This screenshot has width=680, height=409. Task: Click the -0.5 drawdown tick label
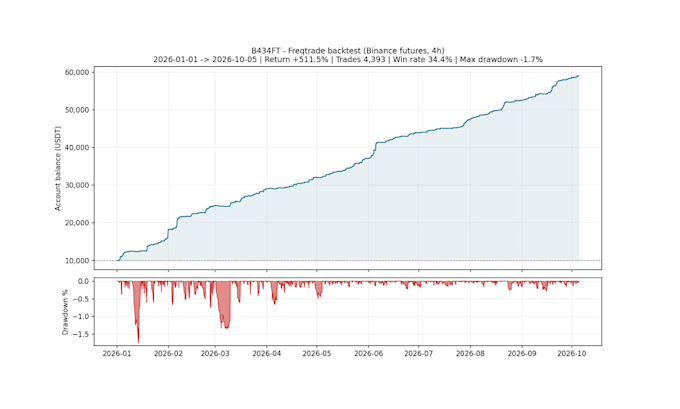pos(81,299)
